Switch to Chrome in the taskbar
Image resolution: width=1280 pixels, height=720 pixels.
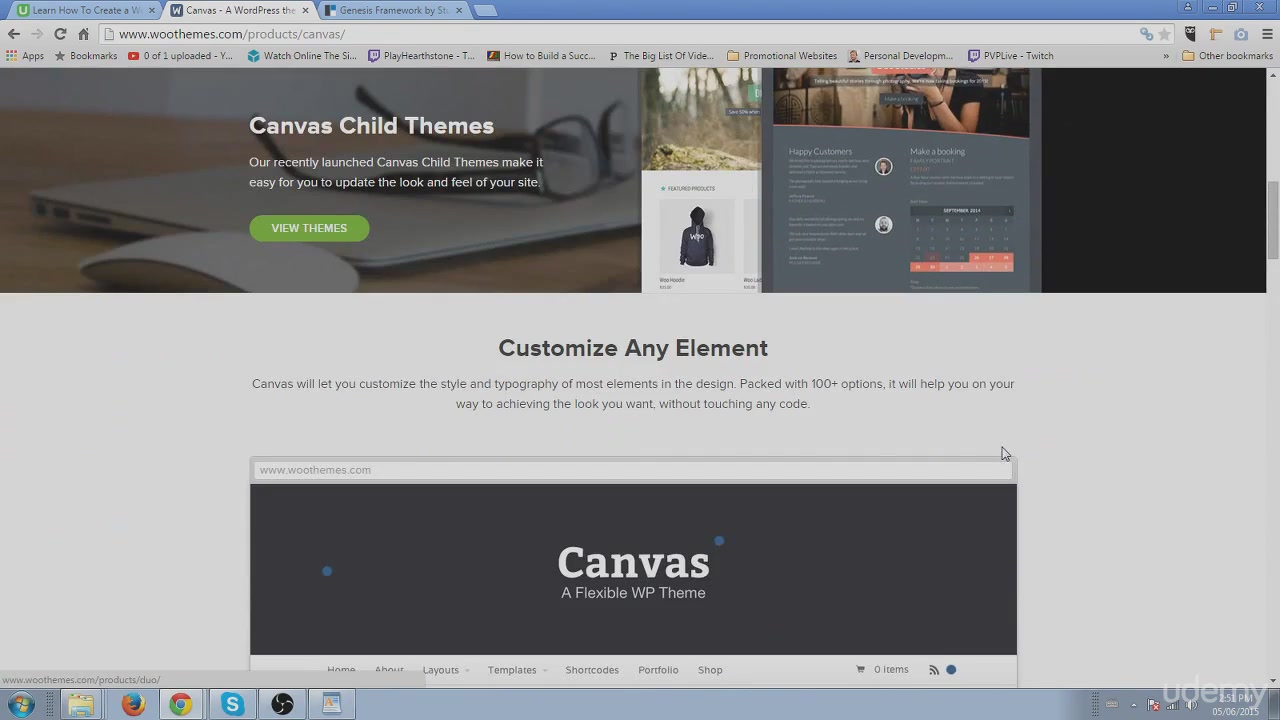click(x=181, y=704)
